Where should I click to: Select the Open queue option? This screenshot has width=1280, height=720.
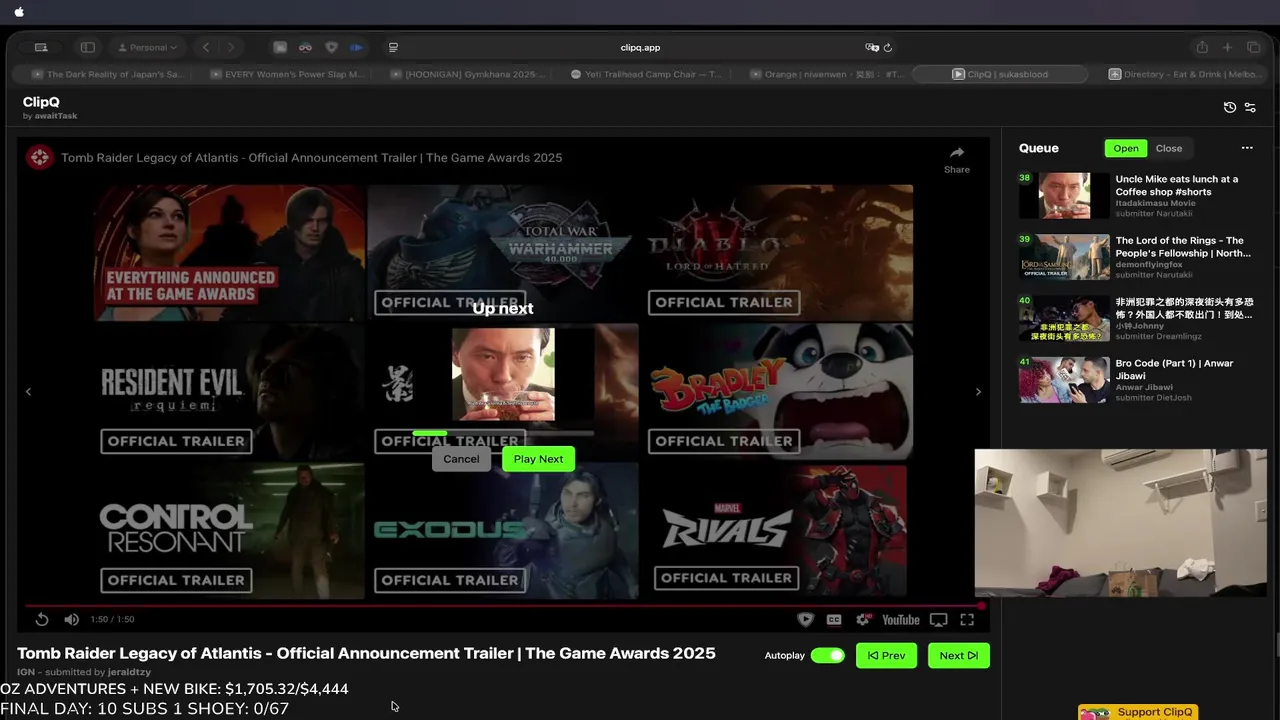pos(1126,148)
